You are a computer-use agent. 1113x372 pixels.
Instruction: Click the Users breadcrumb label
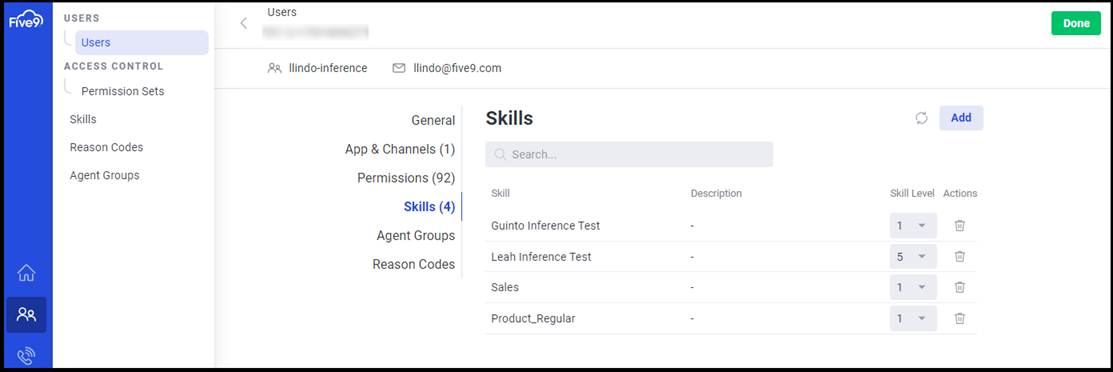[282, 12]
